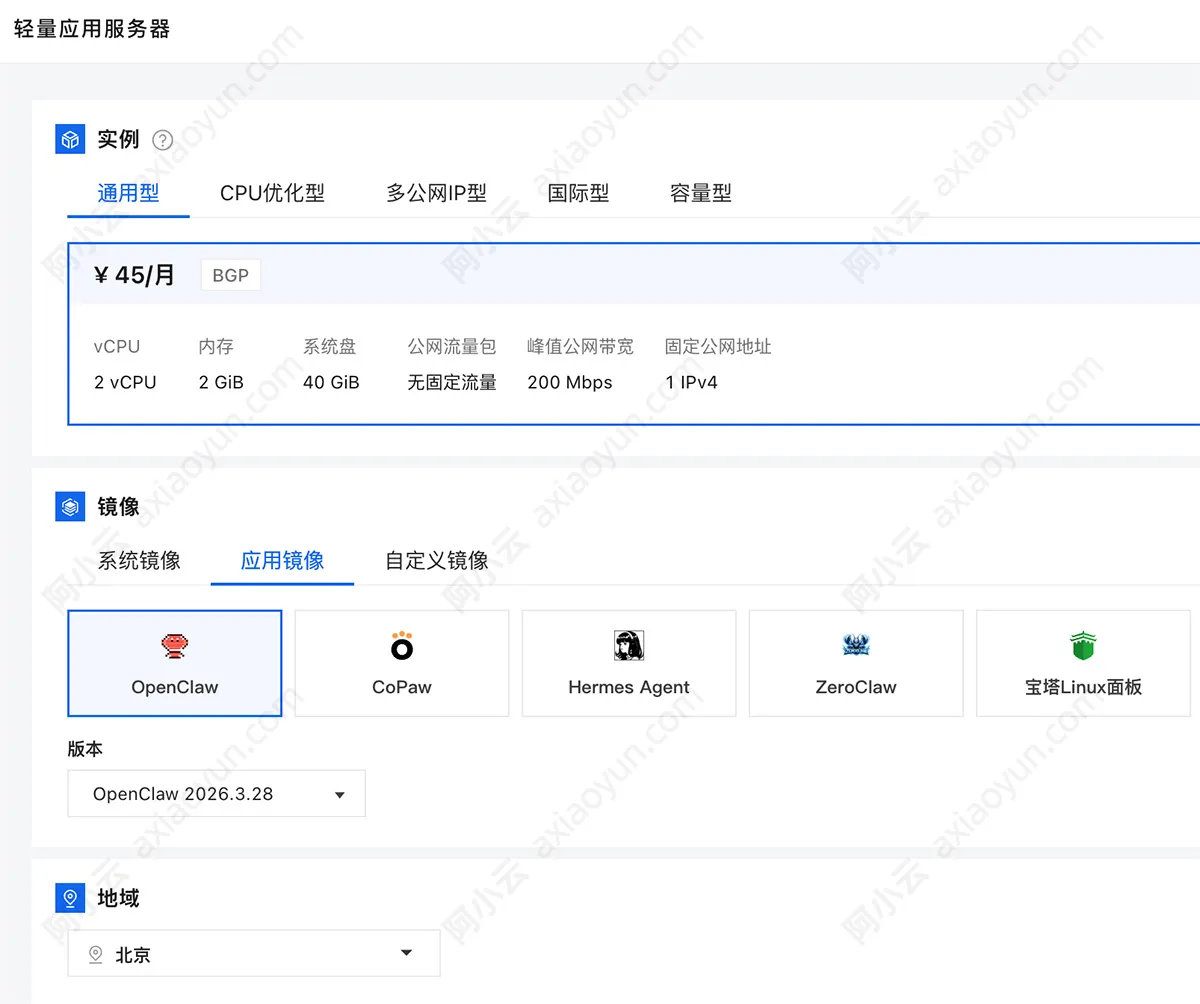1200x1004 pixels.
Task: Switch to the 系统镜像 tab
Action: coord(138,561)
